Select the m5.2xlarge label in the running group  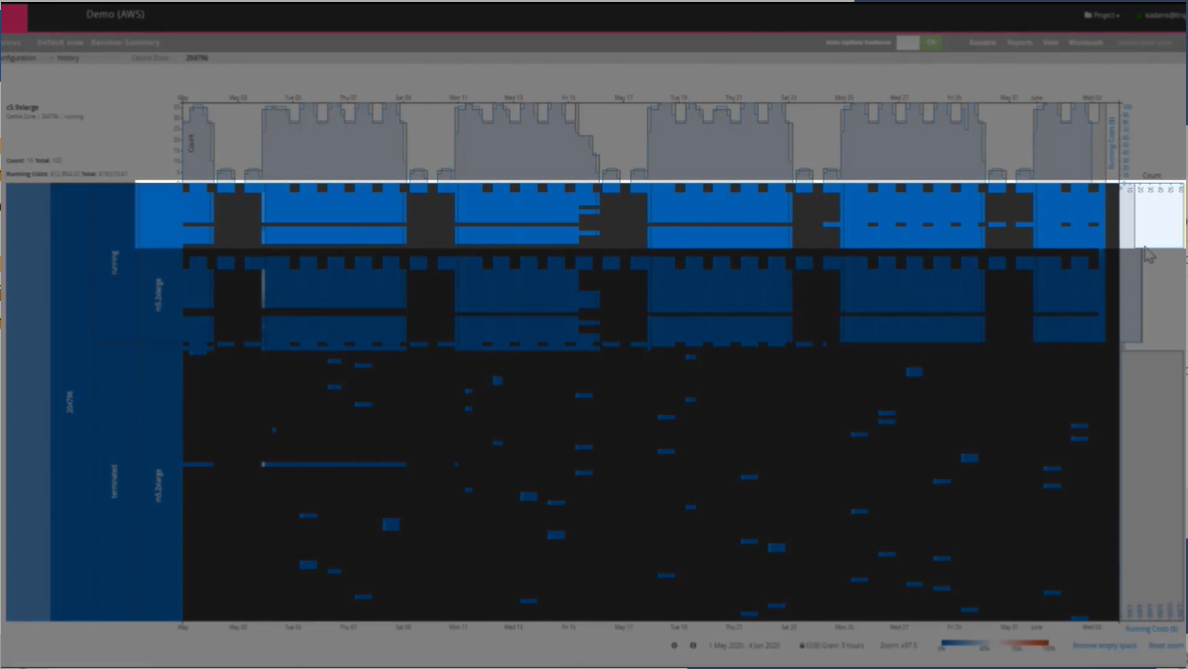tap(158, 295)
